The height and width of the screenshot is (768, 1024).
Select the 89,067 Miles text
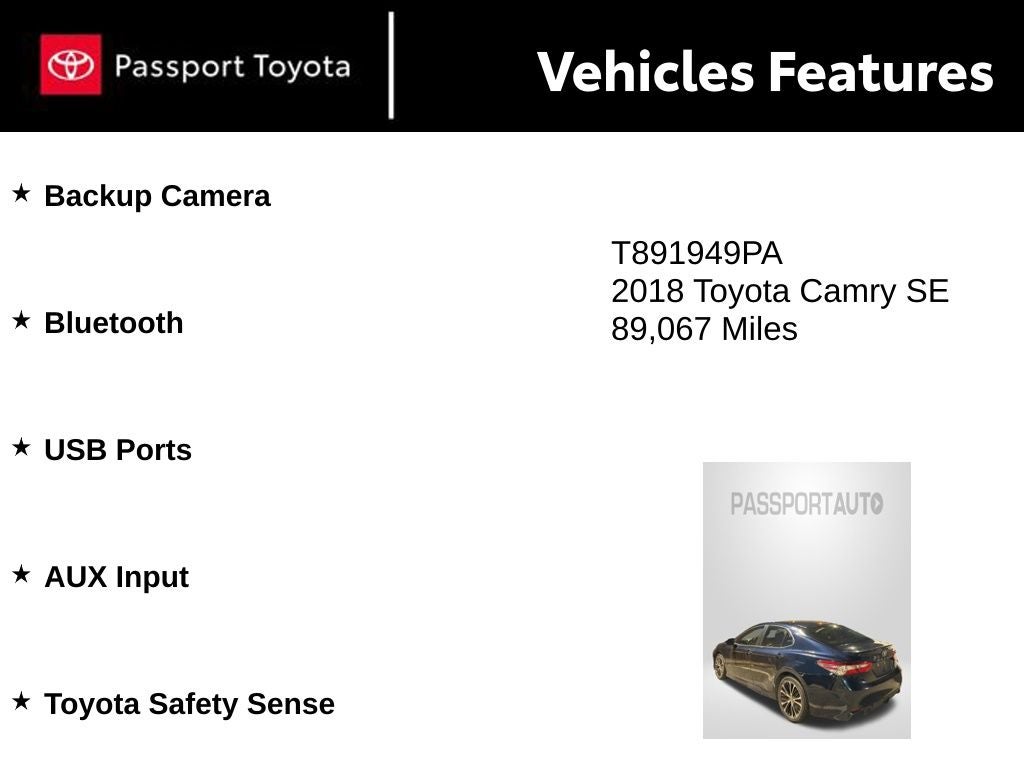tap(704, 329)
